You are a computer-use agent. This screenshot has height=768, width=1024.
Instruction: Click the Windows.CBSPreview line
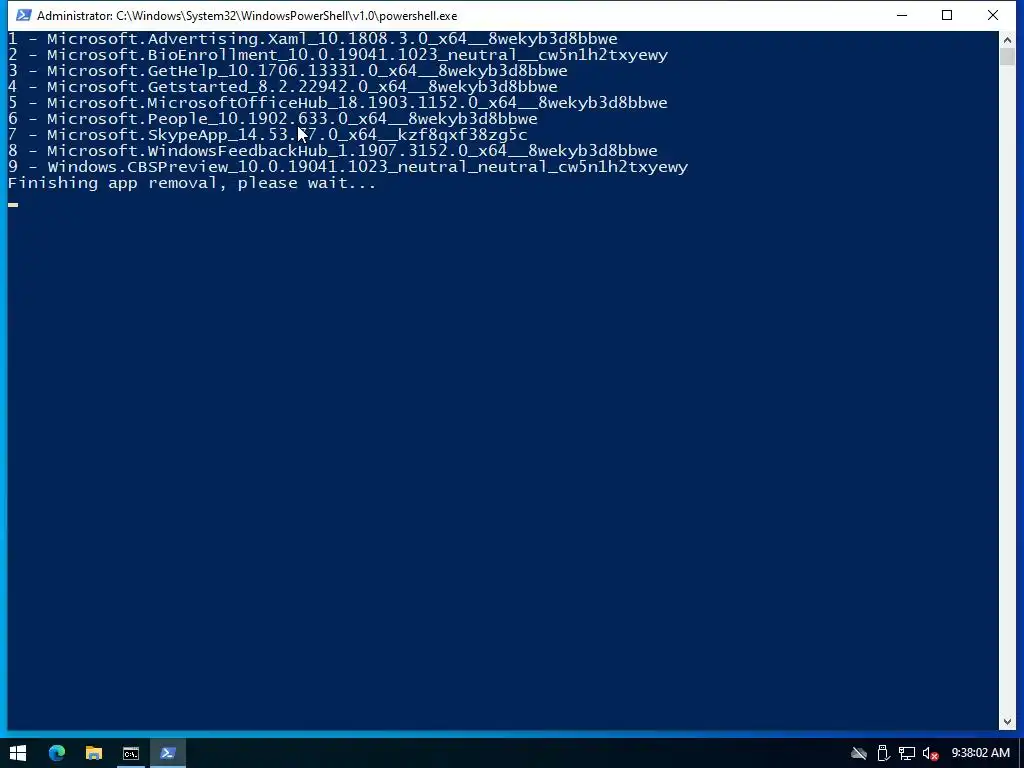click(348, 167)
